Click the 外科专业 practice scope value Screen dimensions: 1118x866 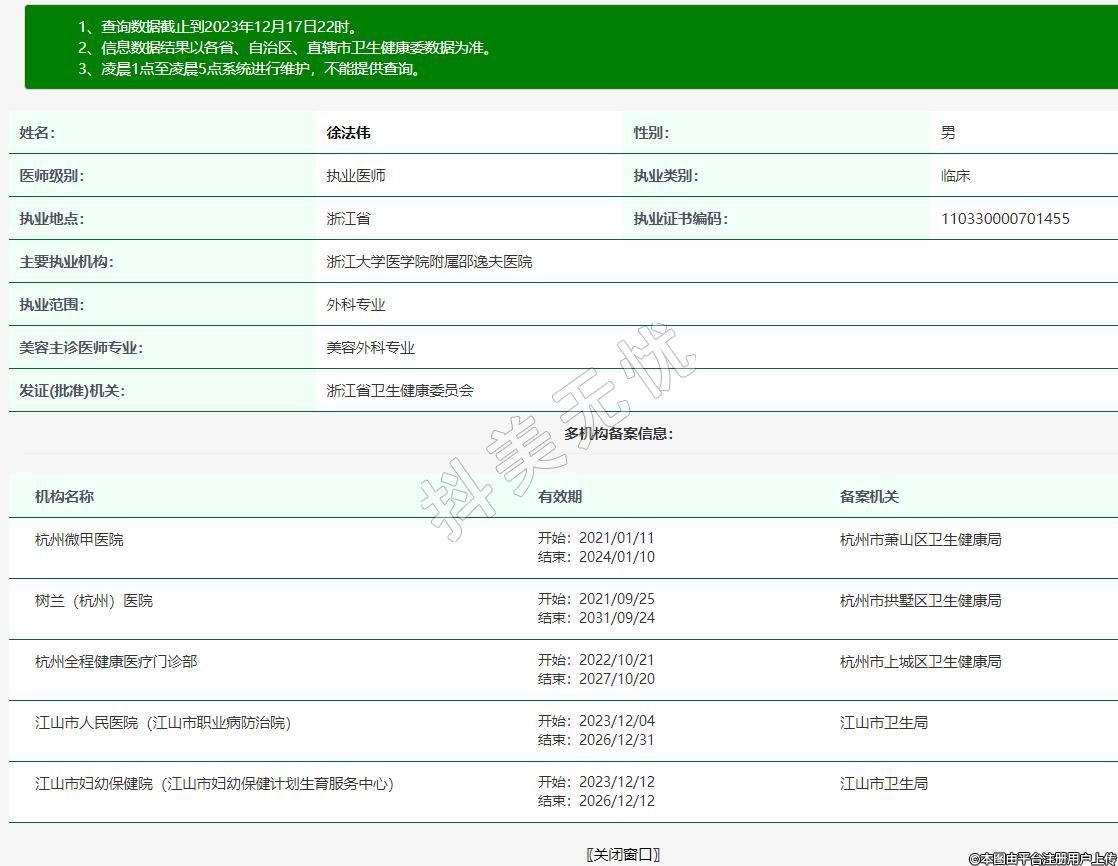[x=355, y=305]
